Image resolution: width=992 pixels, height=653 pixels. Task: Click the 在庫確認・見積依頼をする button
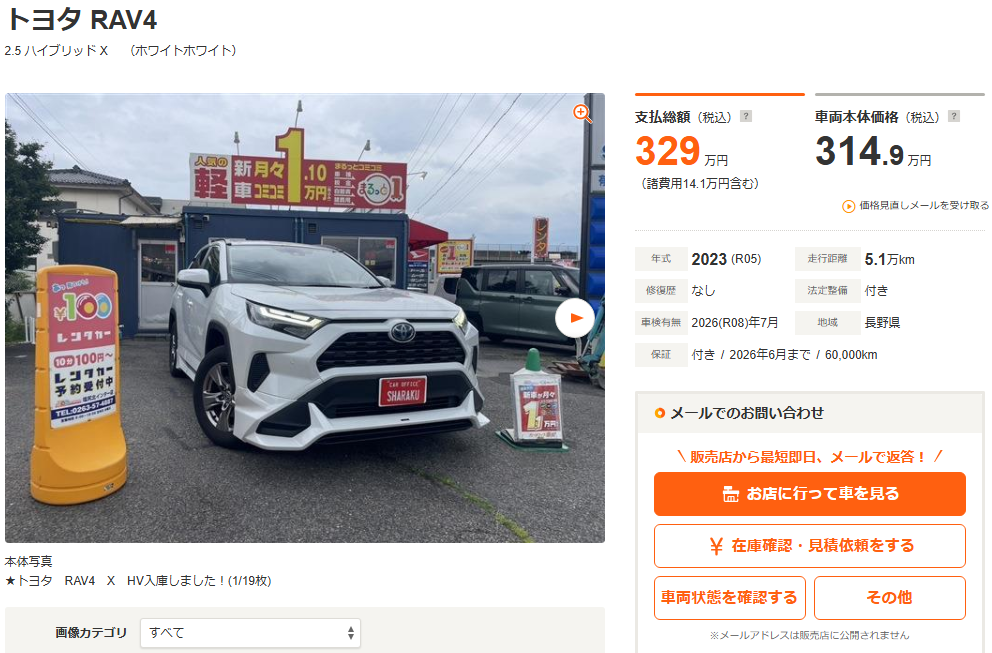[810, 545]
